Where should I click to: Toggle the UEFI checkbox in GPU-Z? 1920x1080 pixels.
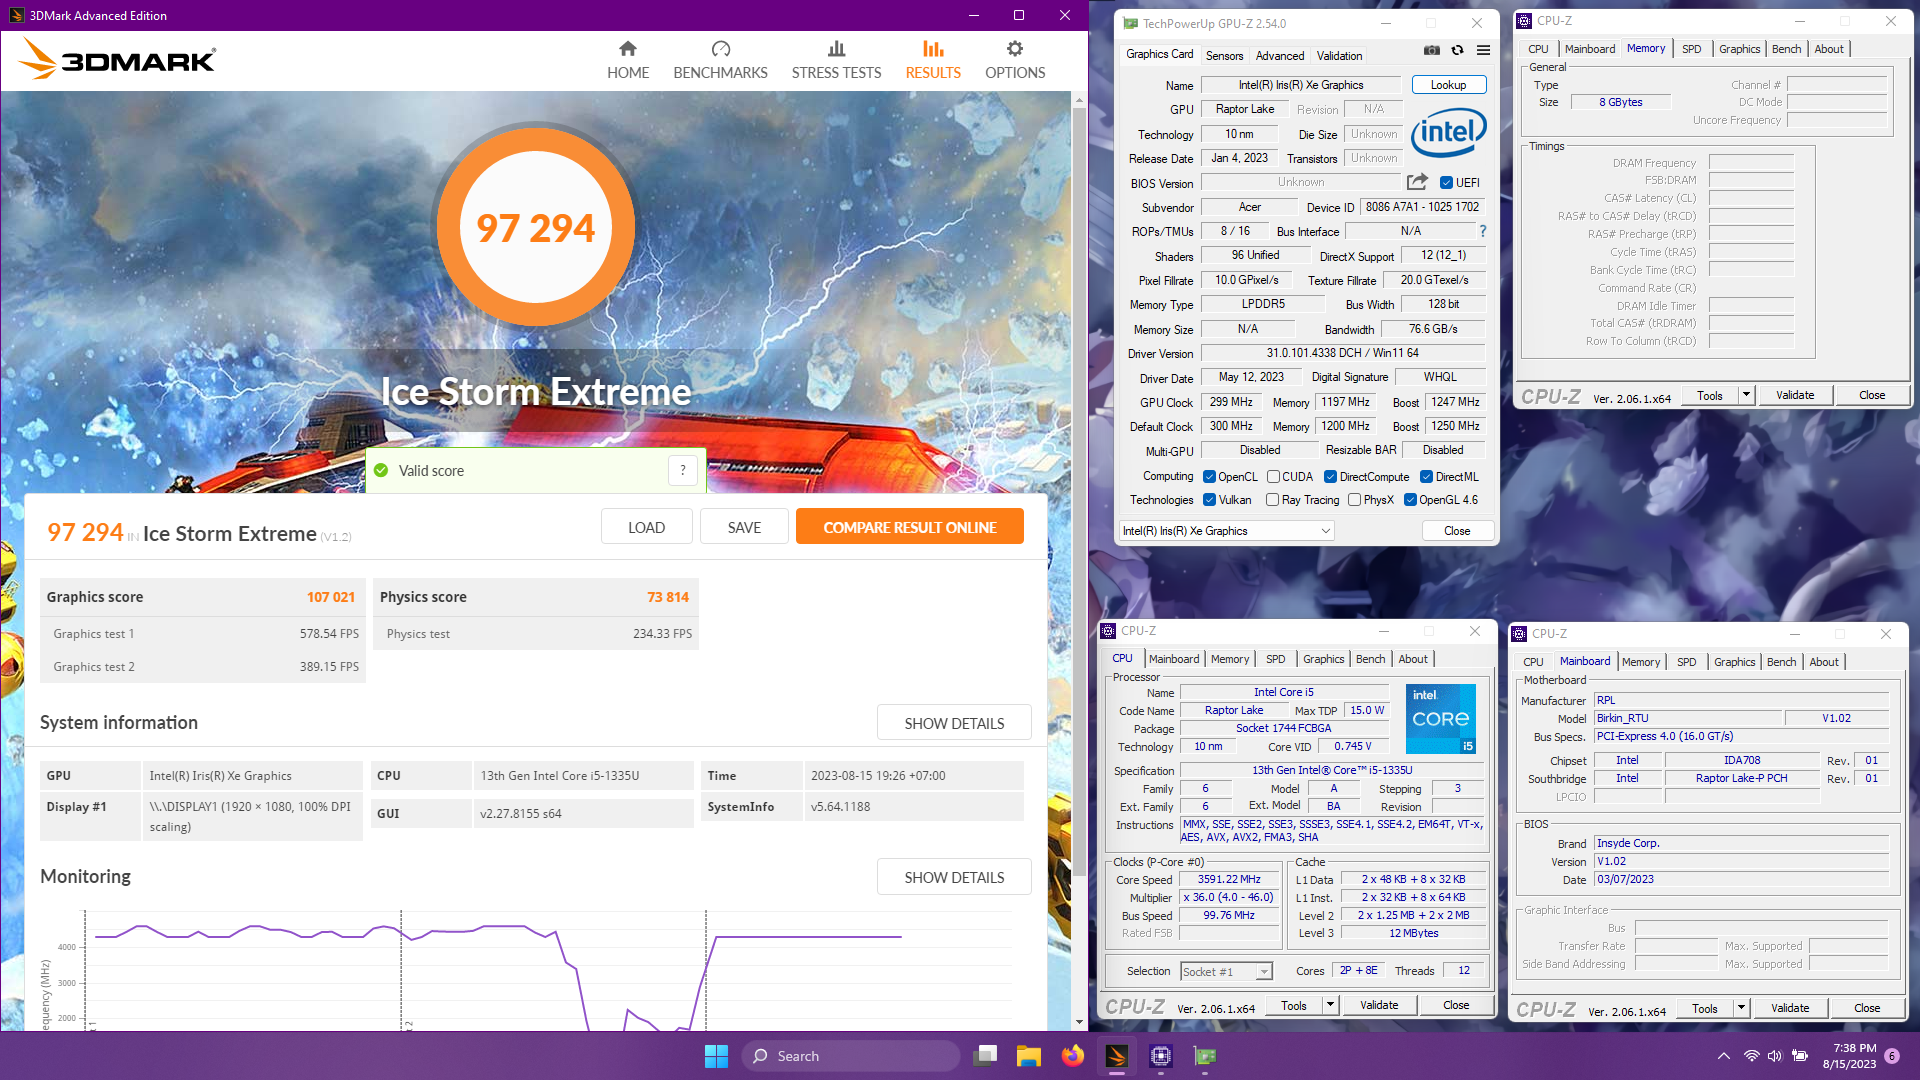click(x=1446, y=183)
